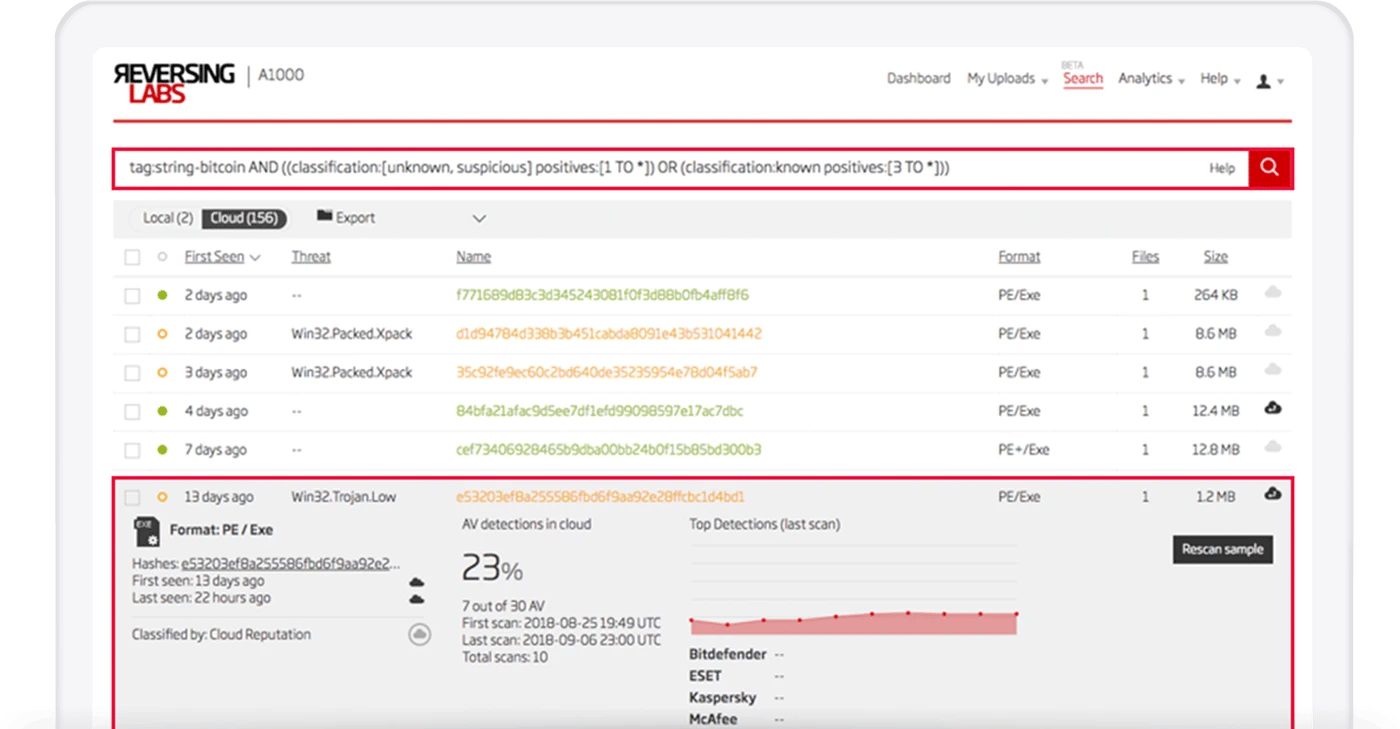Open sample f771689d83c3d345 link

pos(602,295)
